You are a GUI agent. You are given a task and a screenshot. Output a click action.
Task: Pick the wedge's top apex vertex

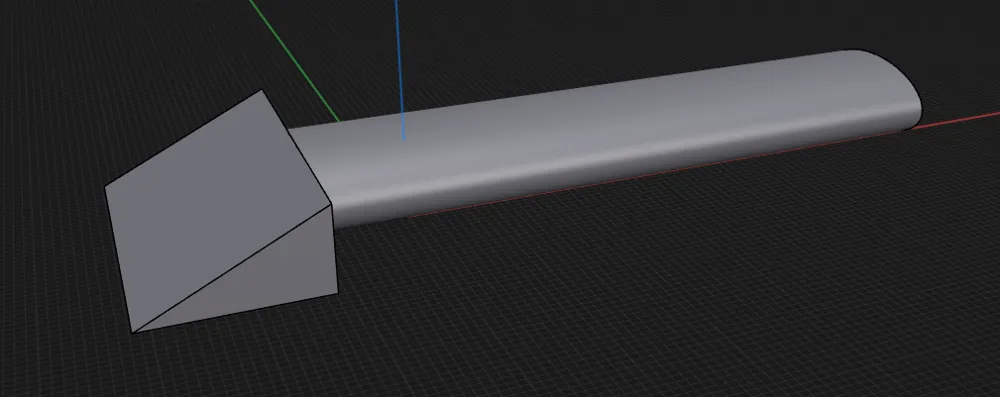click(x=262, y=90)
